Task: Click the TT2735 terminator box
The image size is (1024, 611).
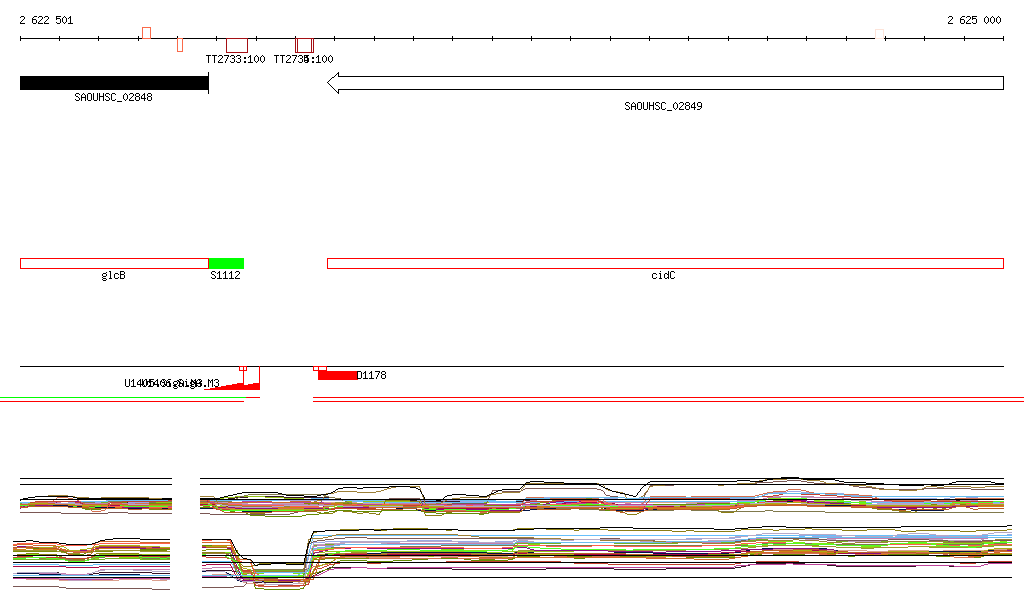Action: (x=304, y=45)
